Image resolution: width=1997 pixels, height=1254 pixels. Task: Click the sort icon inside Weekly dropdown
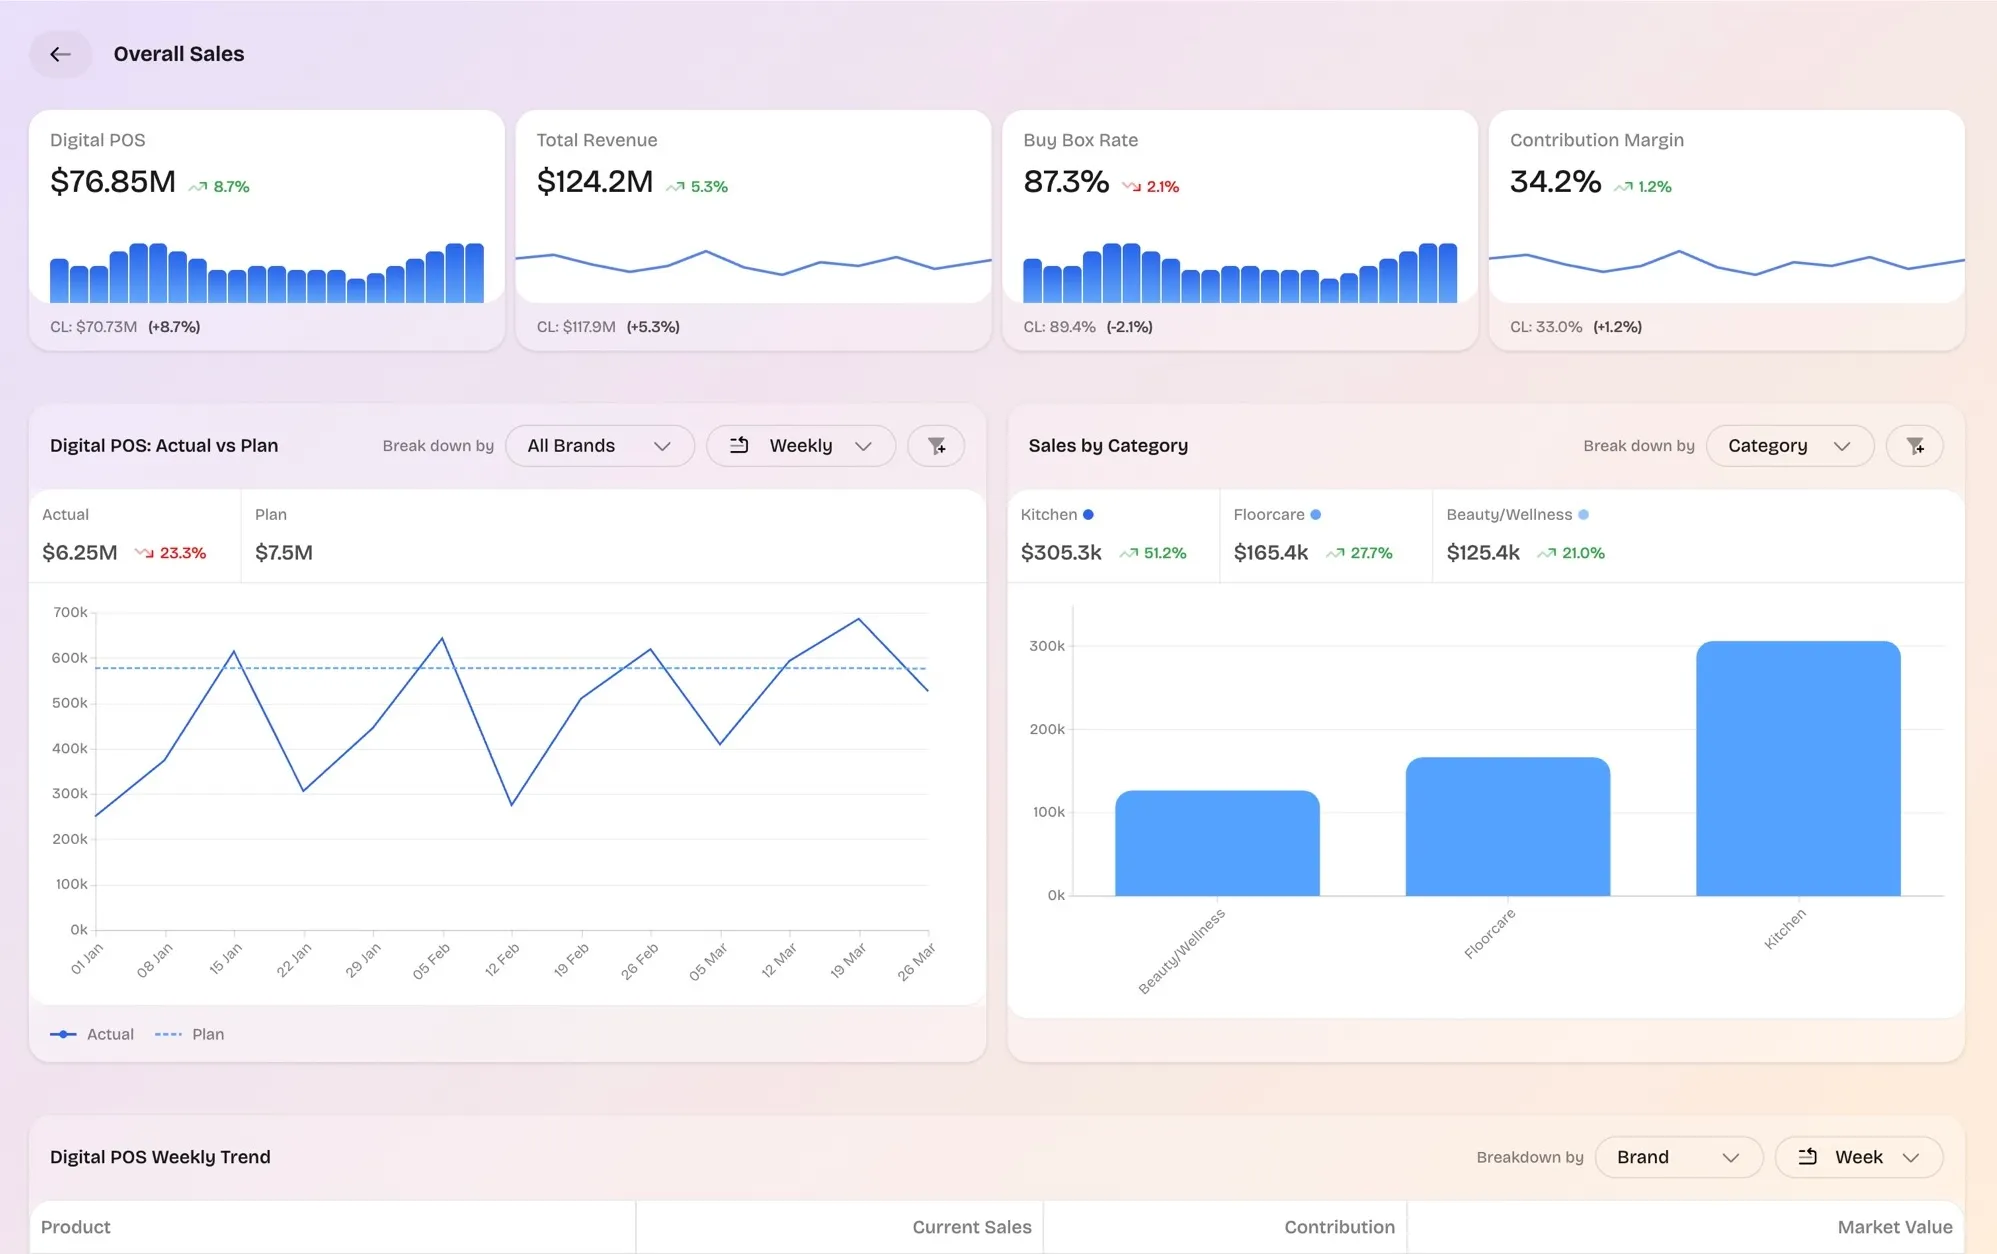coord(739,446)
